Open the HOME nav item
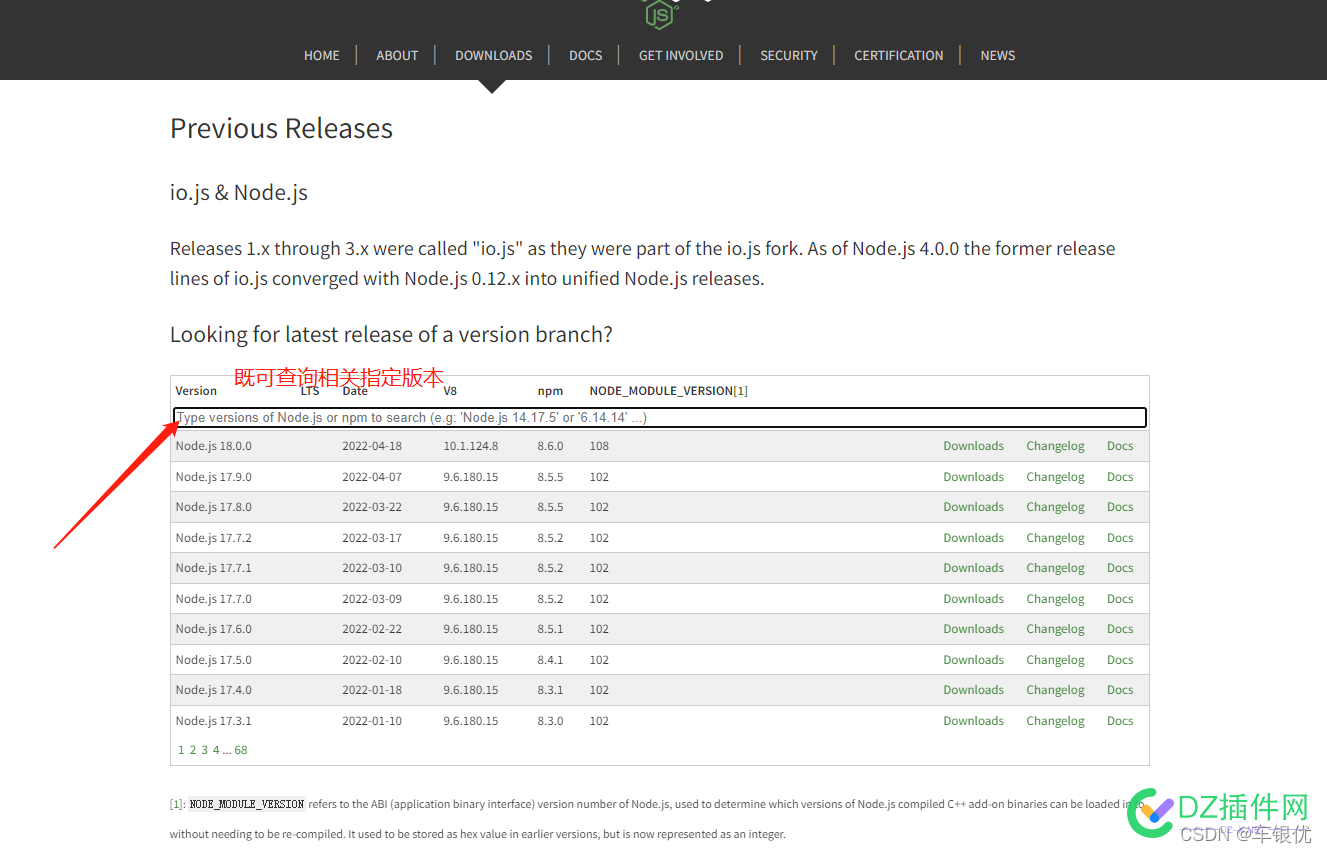Viewport: 1327px width, 853px height. 322,56
